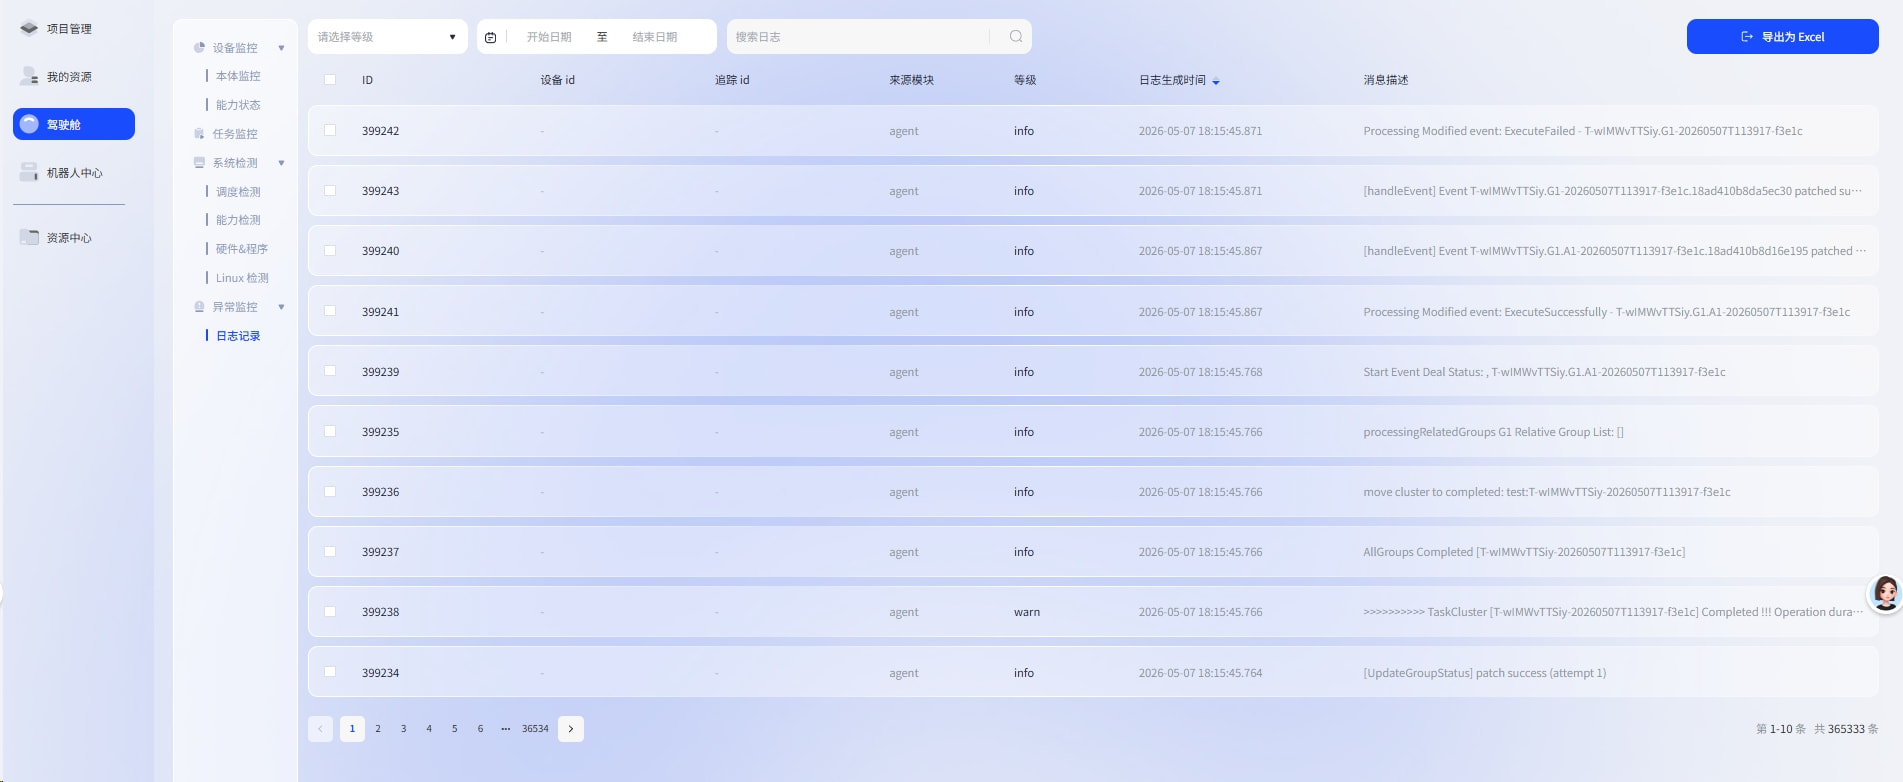Click the search magnifier icon

1016,36
